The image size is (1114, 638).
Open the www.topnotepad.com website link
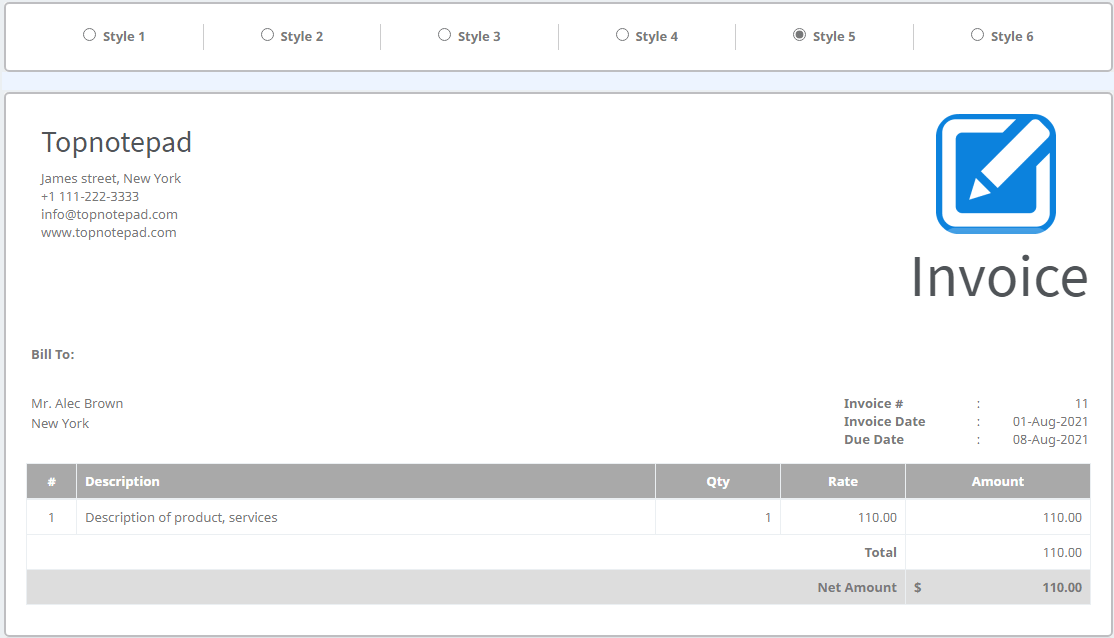tap(108, 232)
